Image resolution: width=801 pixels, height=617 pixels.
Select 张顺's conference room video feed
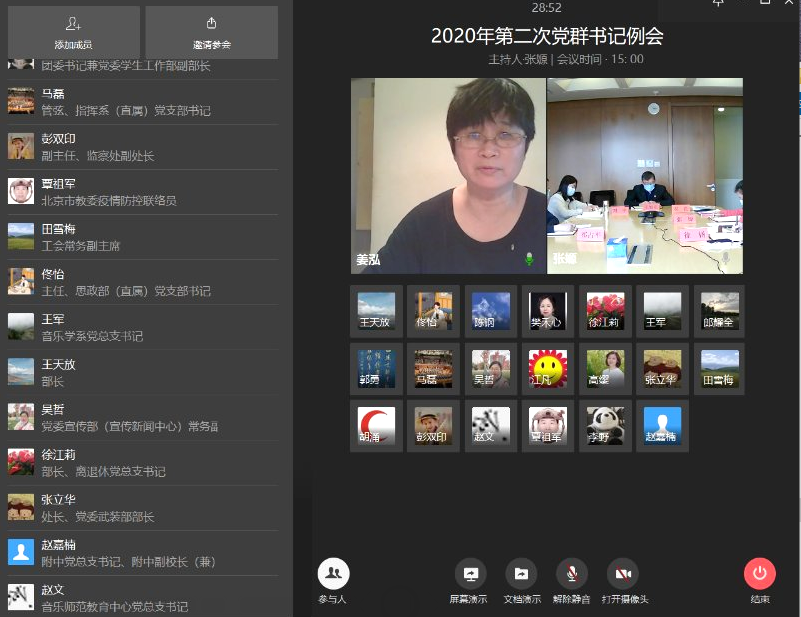tap(645, 176)
